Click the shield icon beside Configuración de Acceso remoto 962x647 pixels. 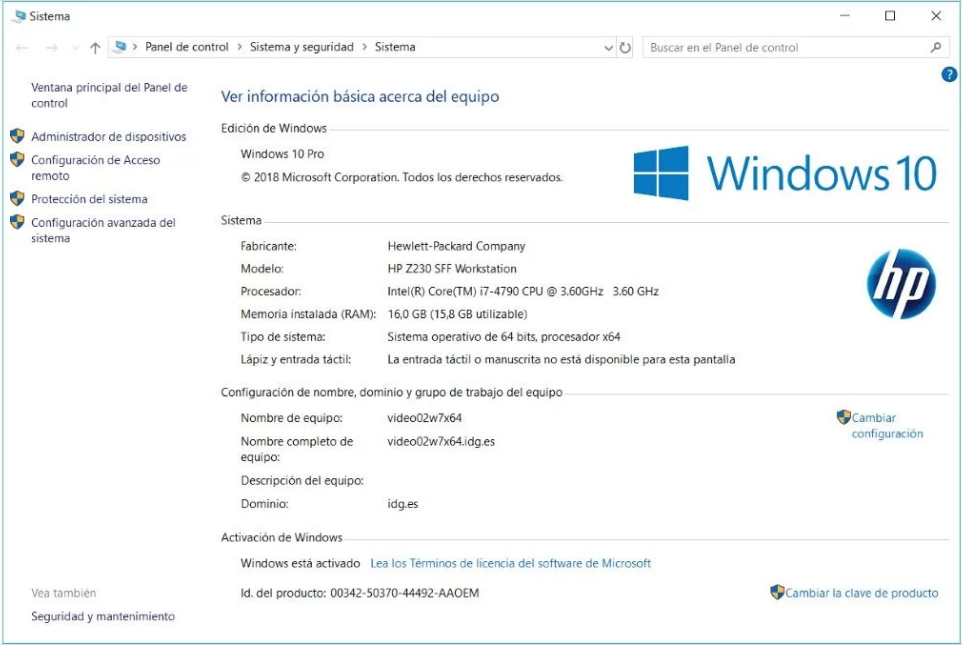point(17,159)
